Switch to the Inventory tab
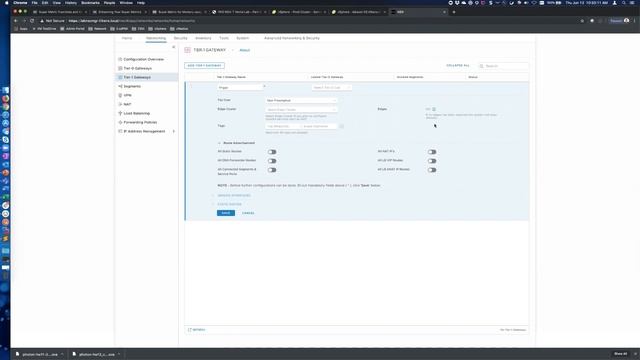This screenshot has height=360, width=640. [x=203, y=38]
